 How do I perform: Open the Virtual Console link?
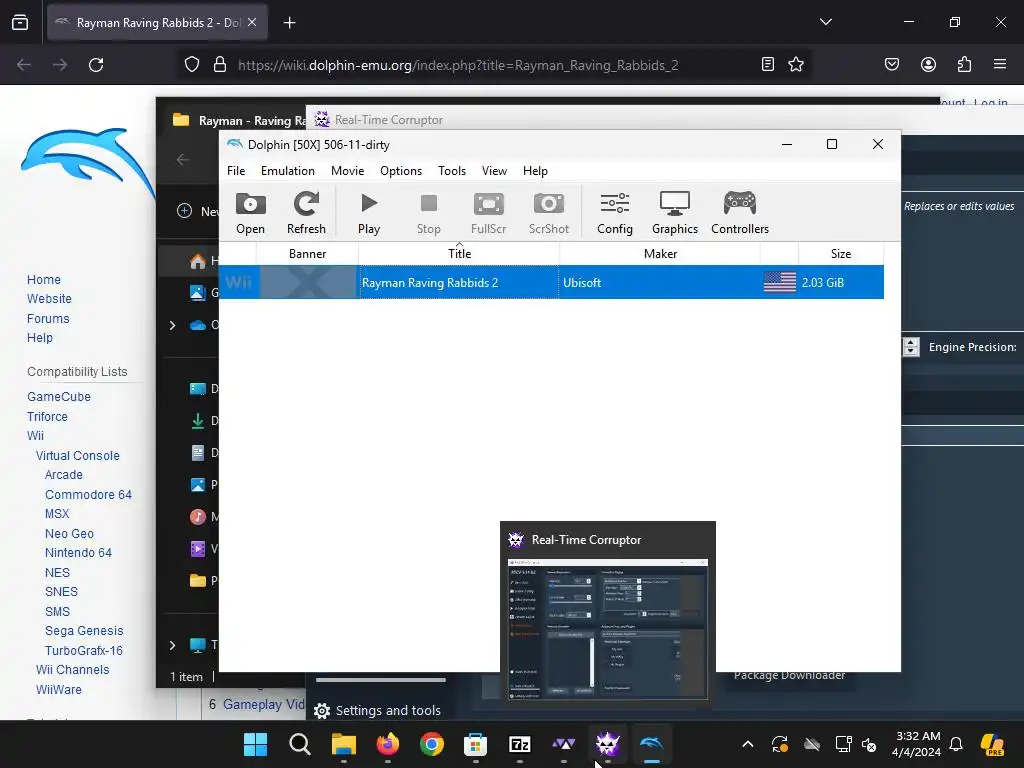tap(78, 456)
